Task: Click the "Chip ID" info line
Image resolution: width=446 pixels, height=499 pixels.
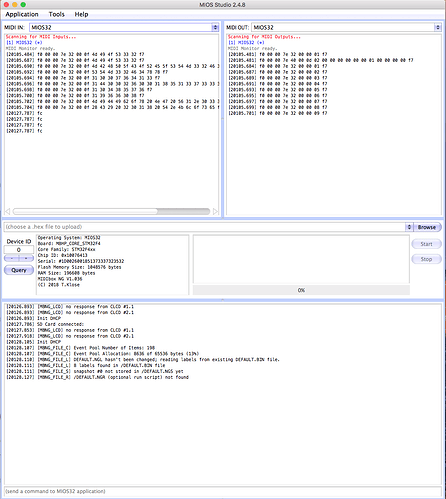Action: coord(62,255)
